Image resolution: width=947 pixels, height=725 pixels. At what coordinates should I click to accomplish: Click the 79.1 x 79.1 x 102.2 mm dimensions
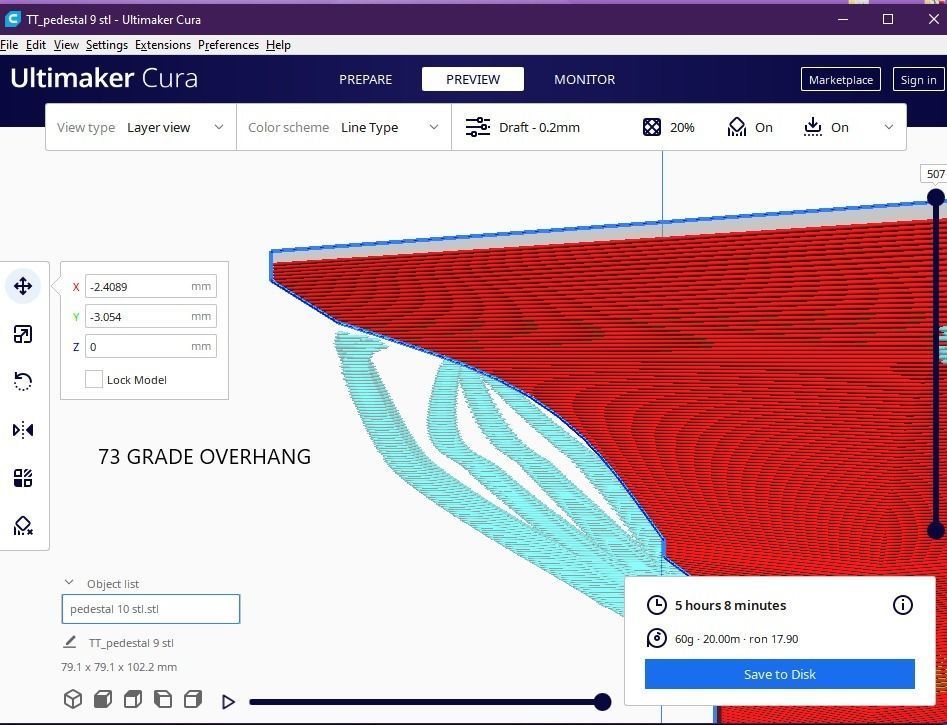tap(119, 667)
